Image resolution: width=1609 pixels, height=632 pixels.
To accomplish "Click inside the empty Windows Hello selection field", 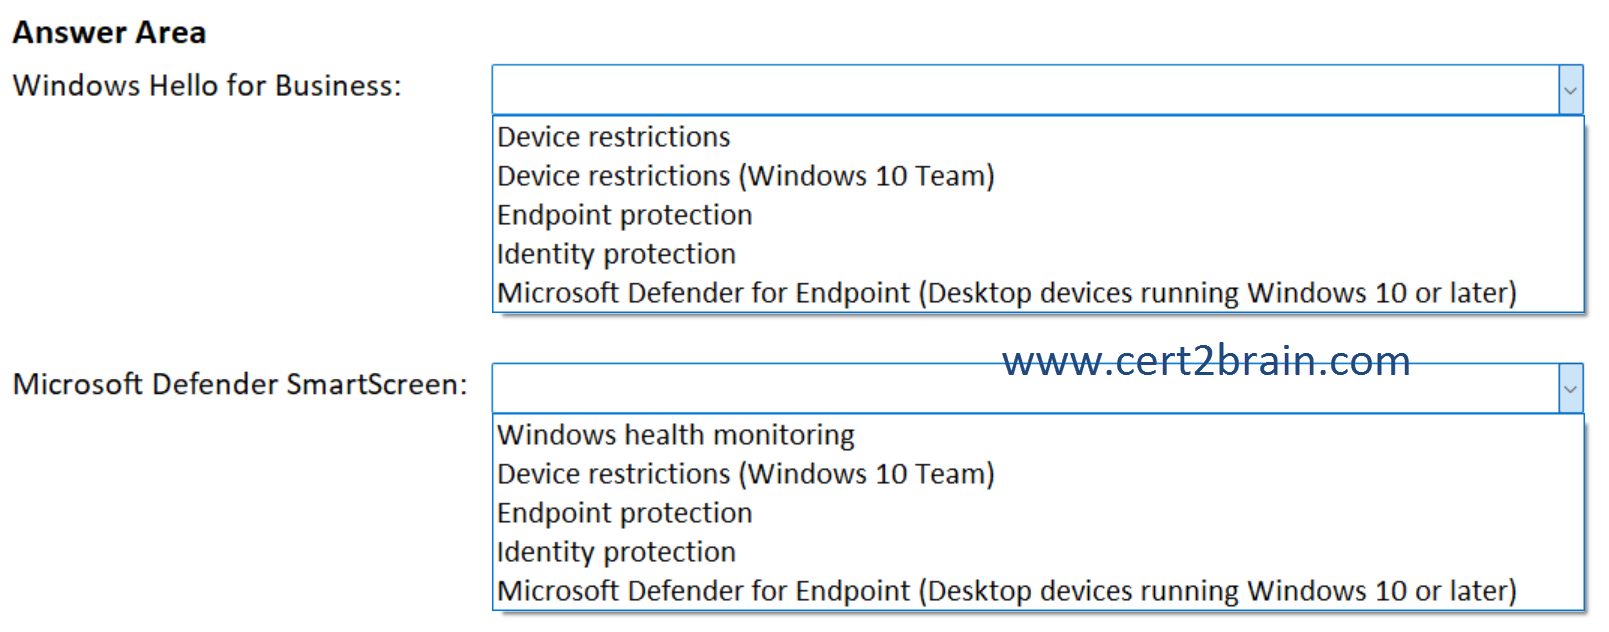I will click(x=1000, y=91).
